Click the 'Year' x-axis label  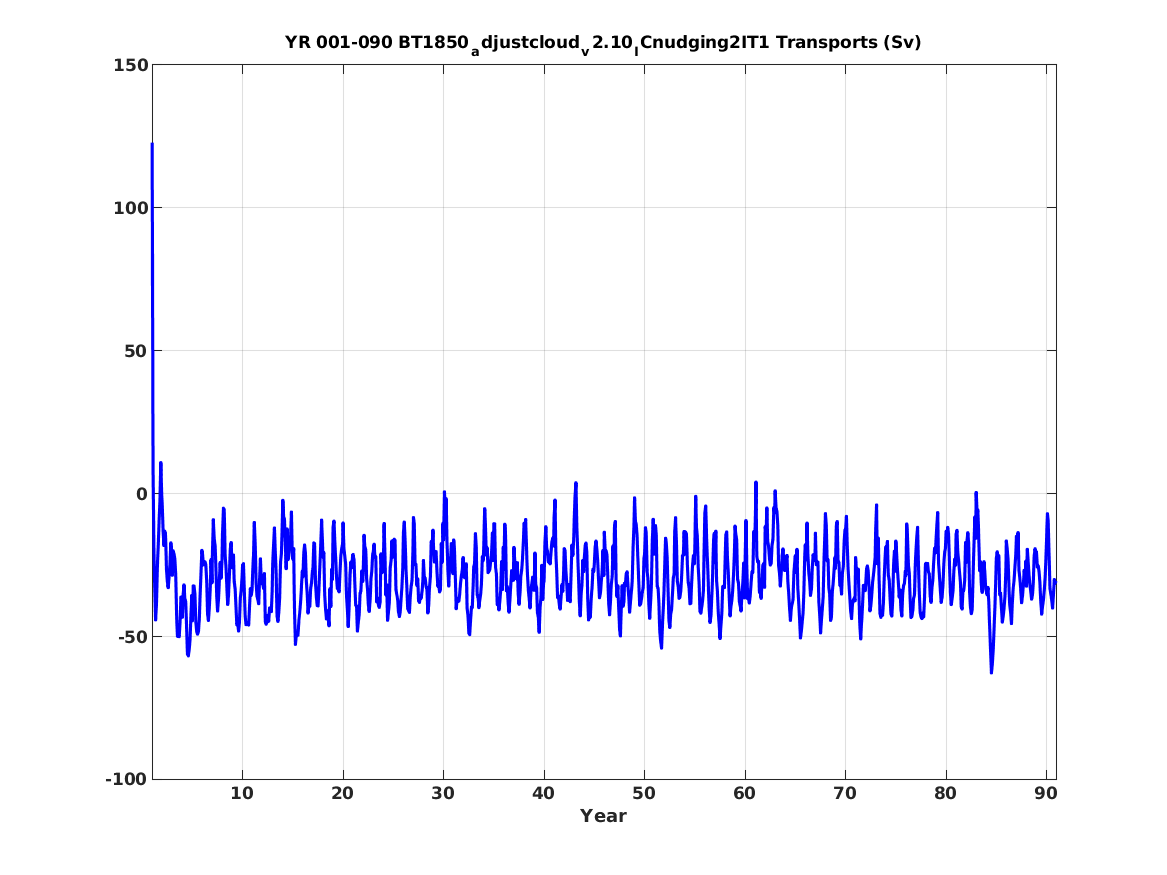604,816
